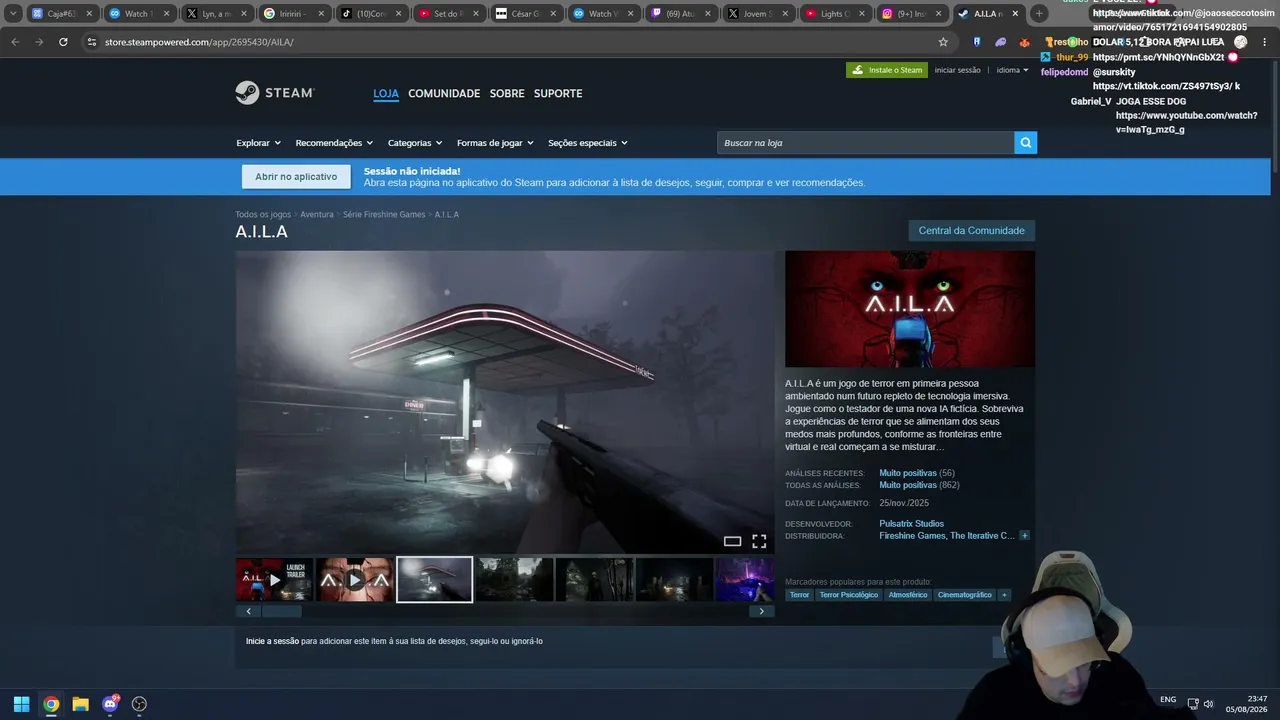Click the Steam logo in the header

coord(275,93)
